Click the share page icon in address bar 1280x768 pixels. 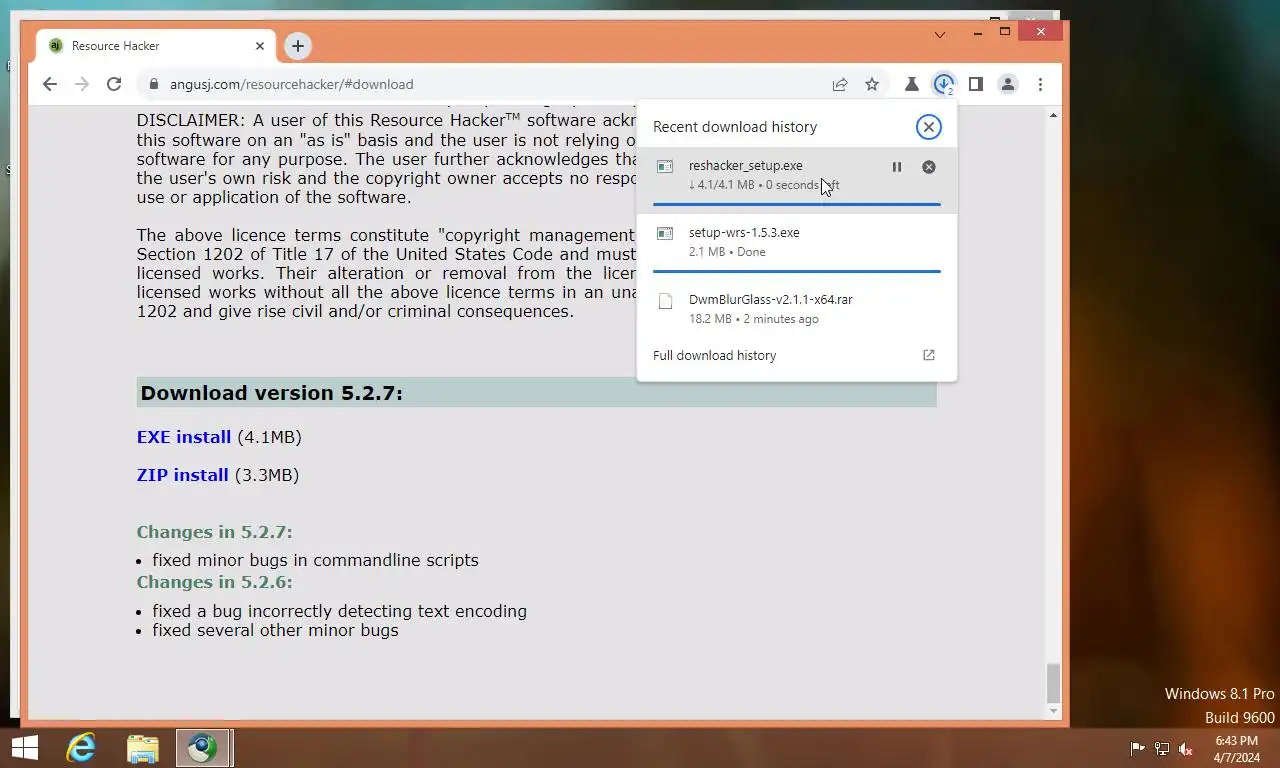840,84
